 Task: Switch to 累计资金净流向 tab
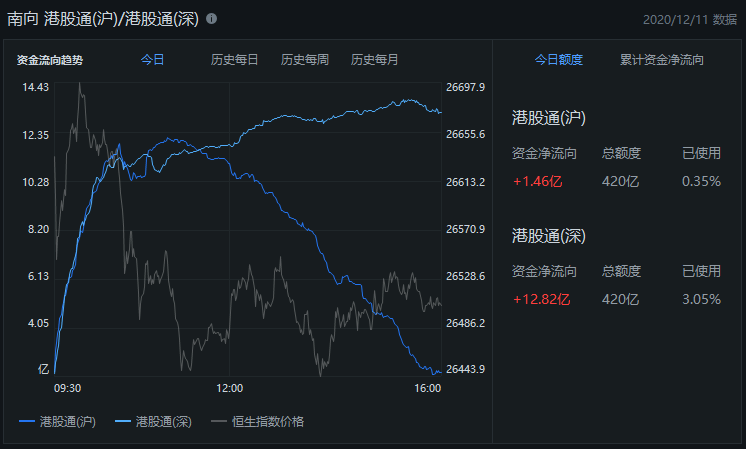(x=662, y=60)
